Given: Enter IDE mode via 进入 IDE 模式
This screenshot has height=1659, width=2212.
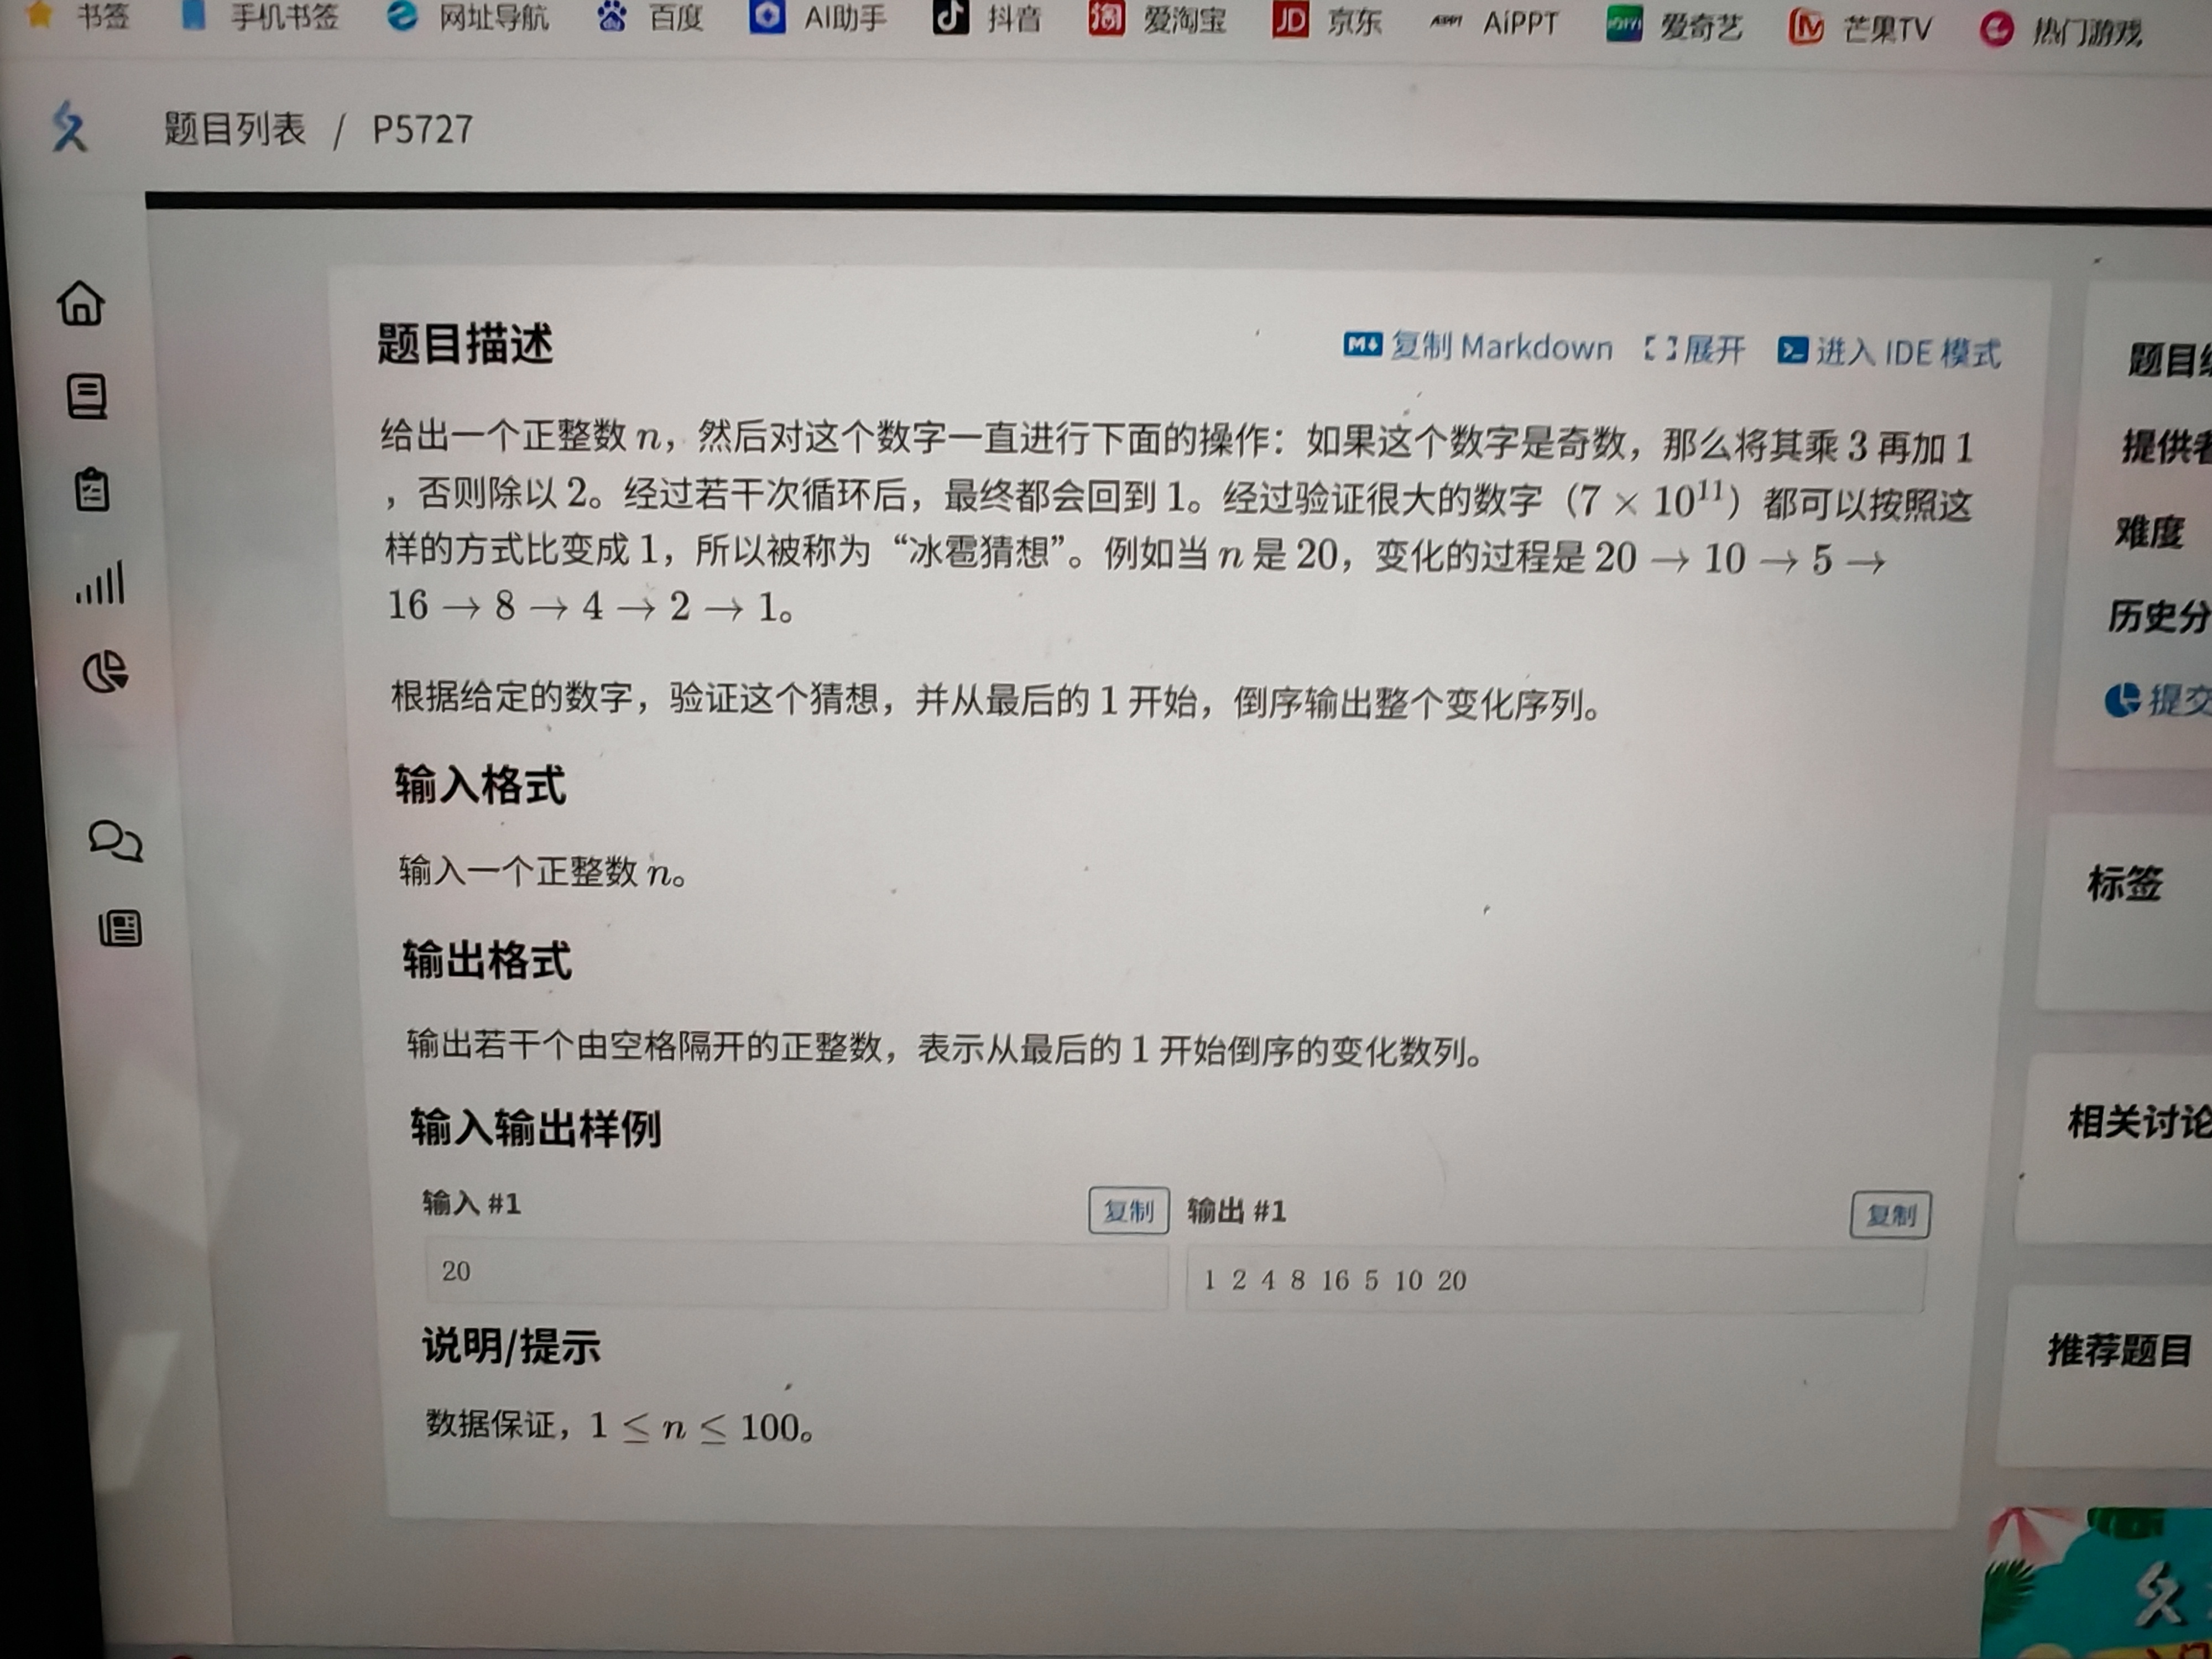Looking at the screenshot, I should click(1889, 352).
